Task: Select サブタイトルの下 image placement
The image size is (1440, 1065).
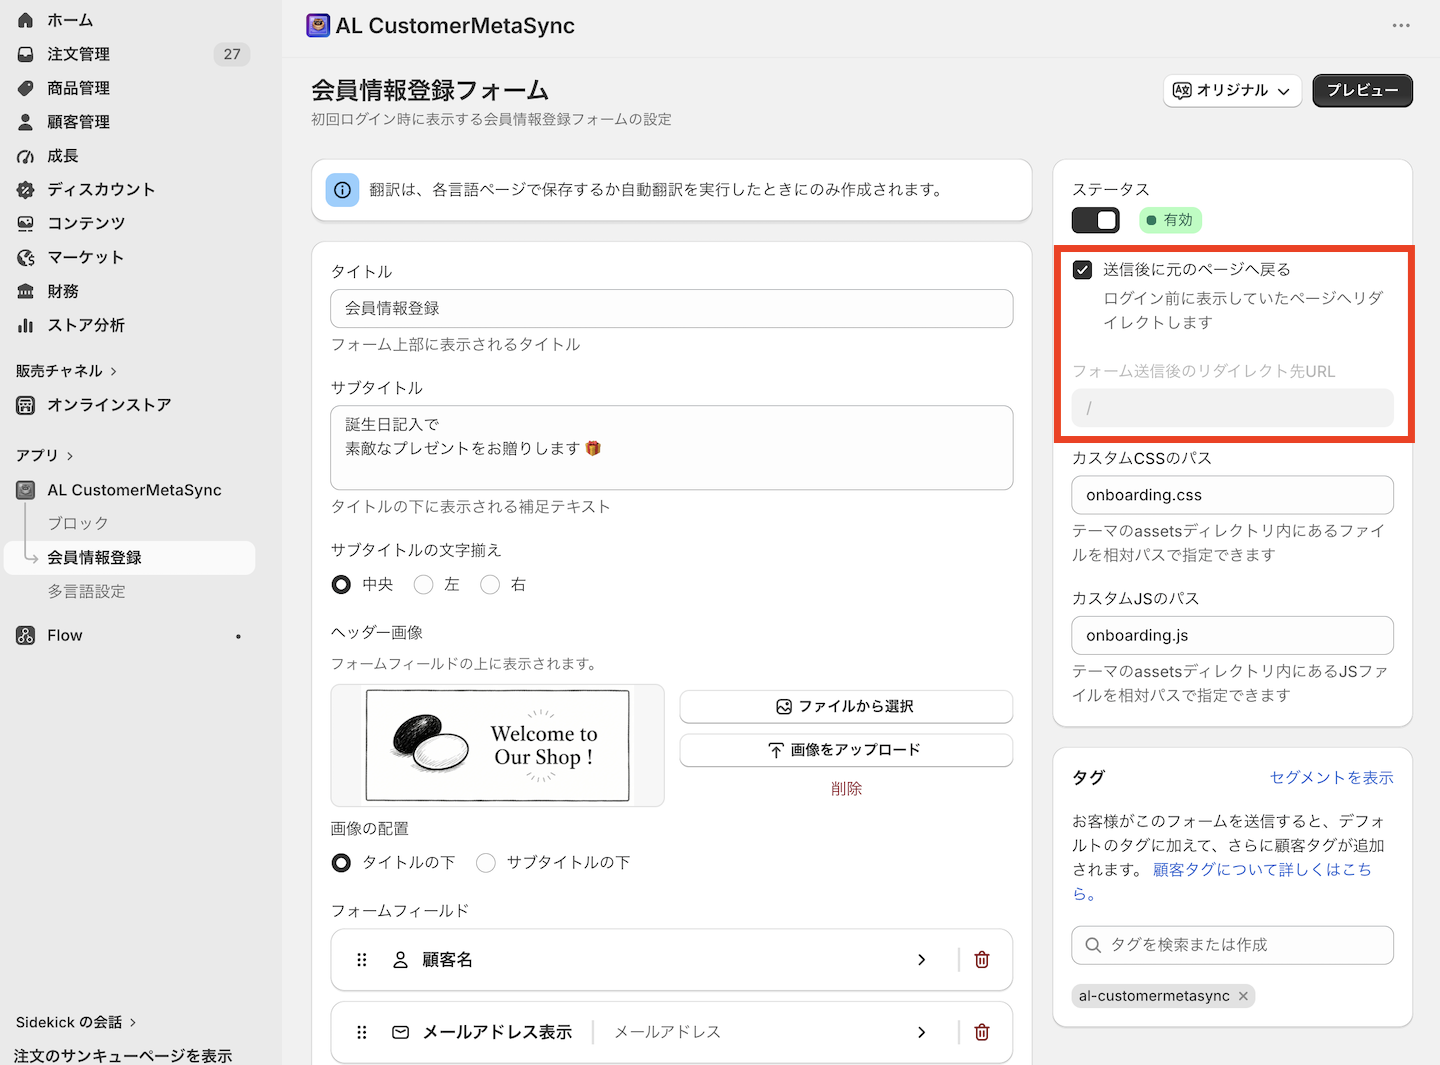Action: pyautogui.click(x=486, y=863)
